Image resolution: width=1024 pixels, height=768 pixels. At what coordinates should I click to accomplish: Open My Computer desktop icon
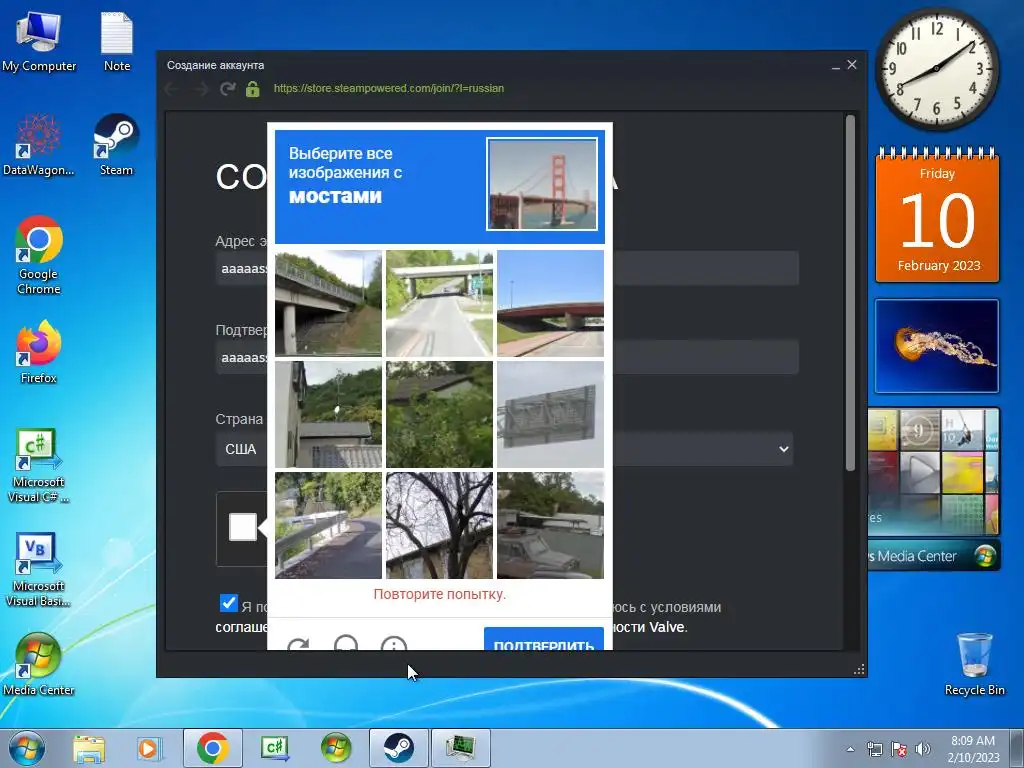(x=39, y=42)
